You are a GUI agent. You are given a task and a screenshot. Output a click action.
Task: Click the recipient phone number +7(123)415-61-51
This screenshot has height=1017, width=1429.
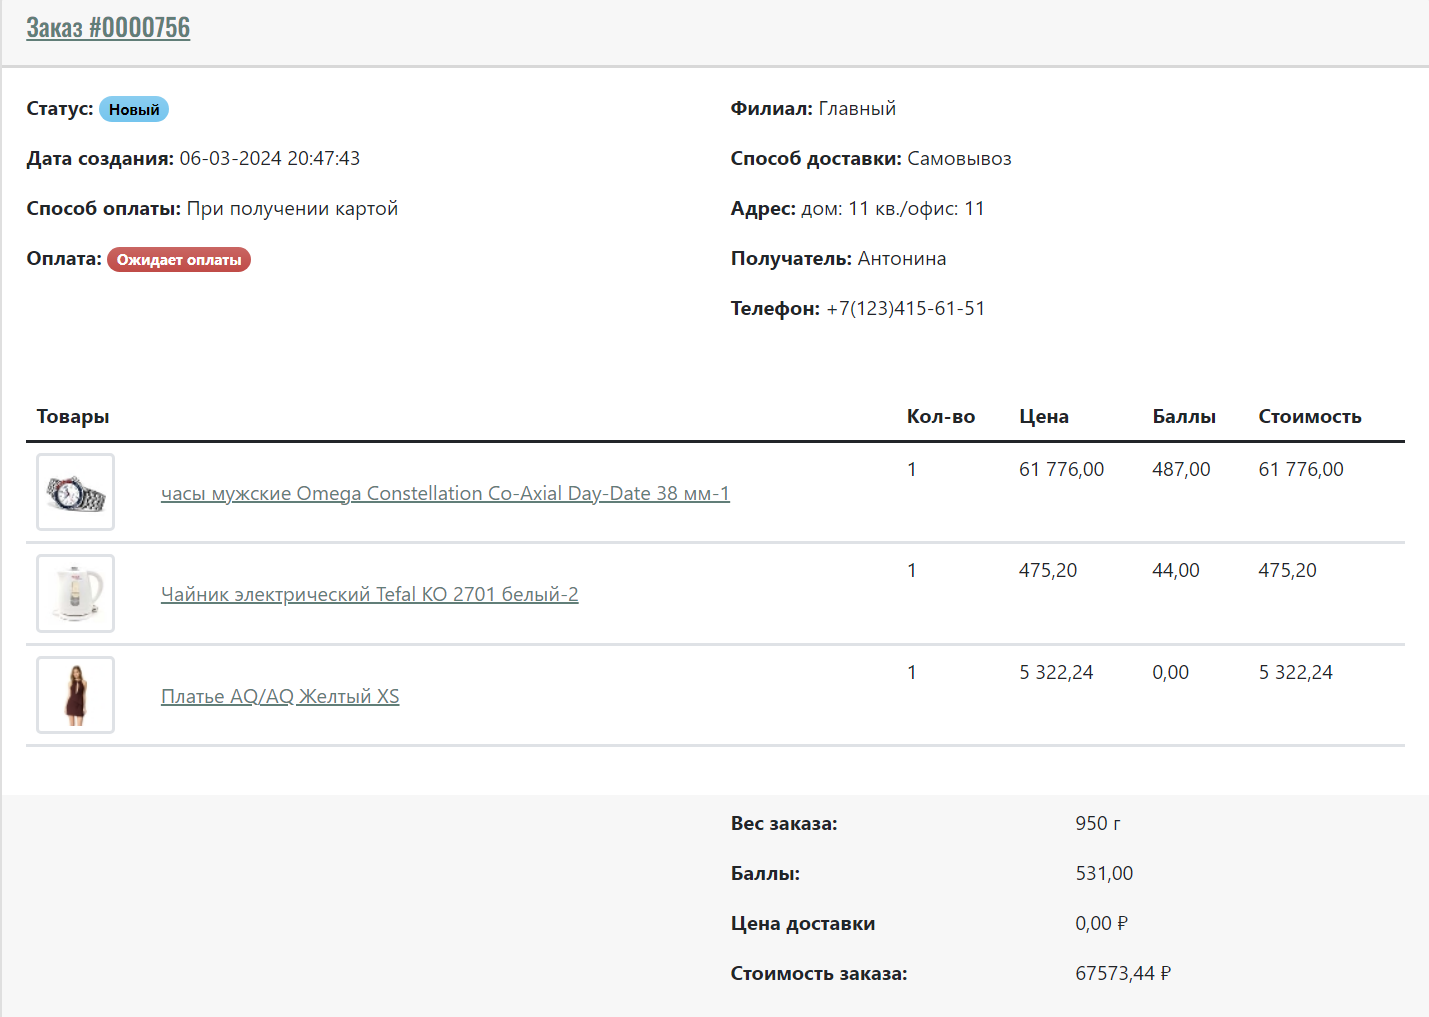tap(905, 309)
